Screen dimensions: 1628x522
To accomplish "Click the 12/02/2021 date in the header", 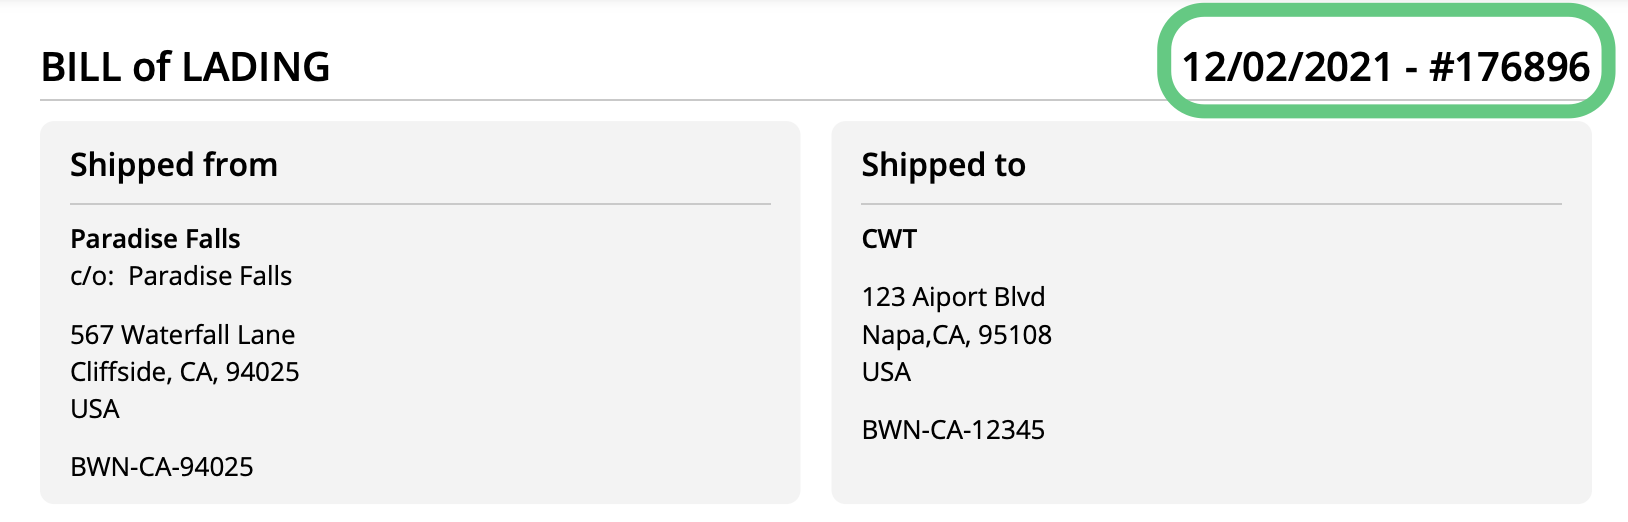I will 1287,67.
